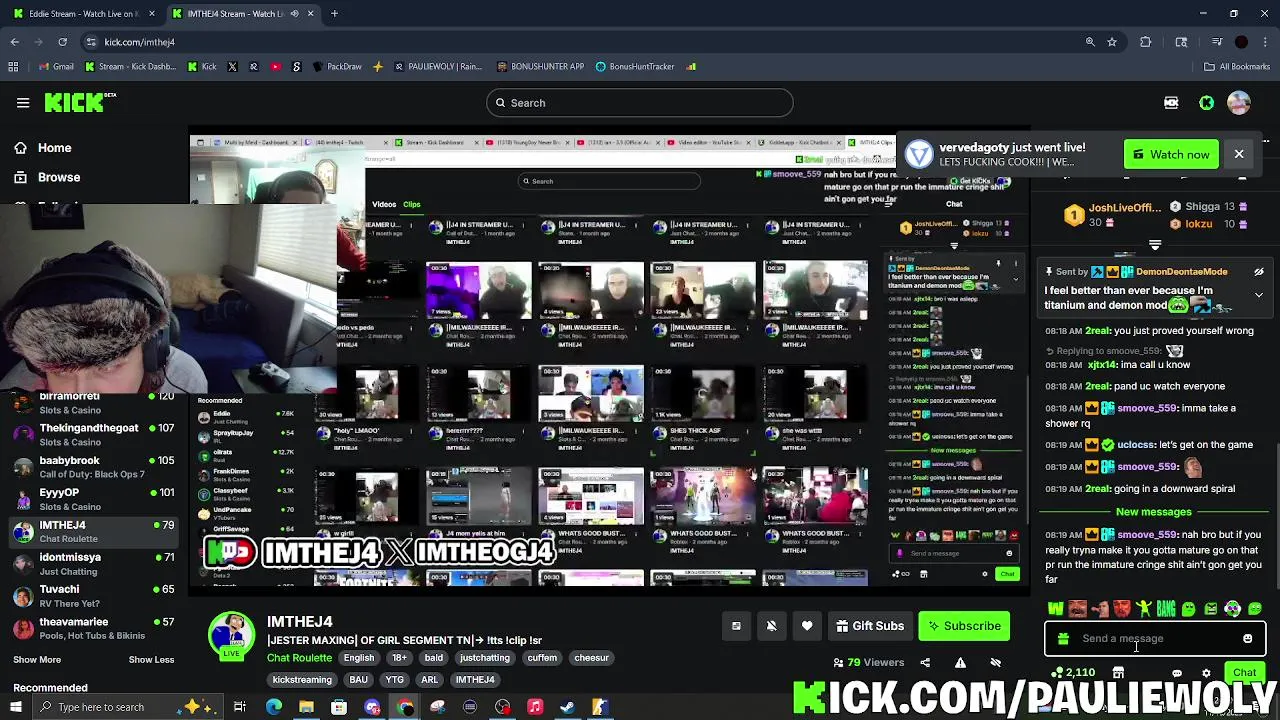
Task: Reload the page
Action: (x=62, y=42)
